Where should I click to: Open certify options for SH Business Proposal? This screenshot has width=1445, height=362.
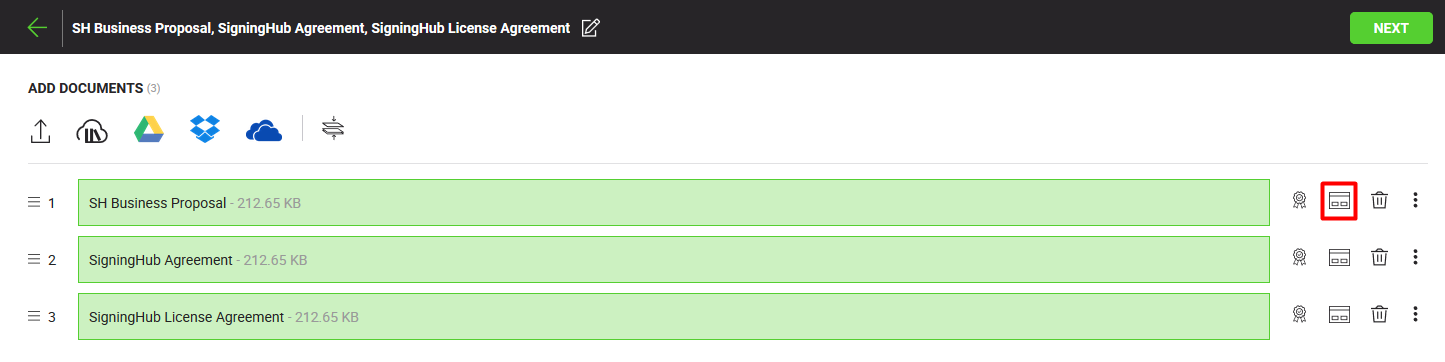click(x=1299, y=201)
